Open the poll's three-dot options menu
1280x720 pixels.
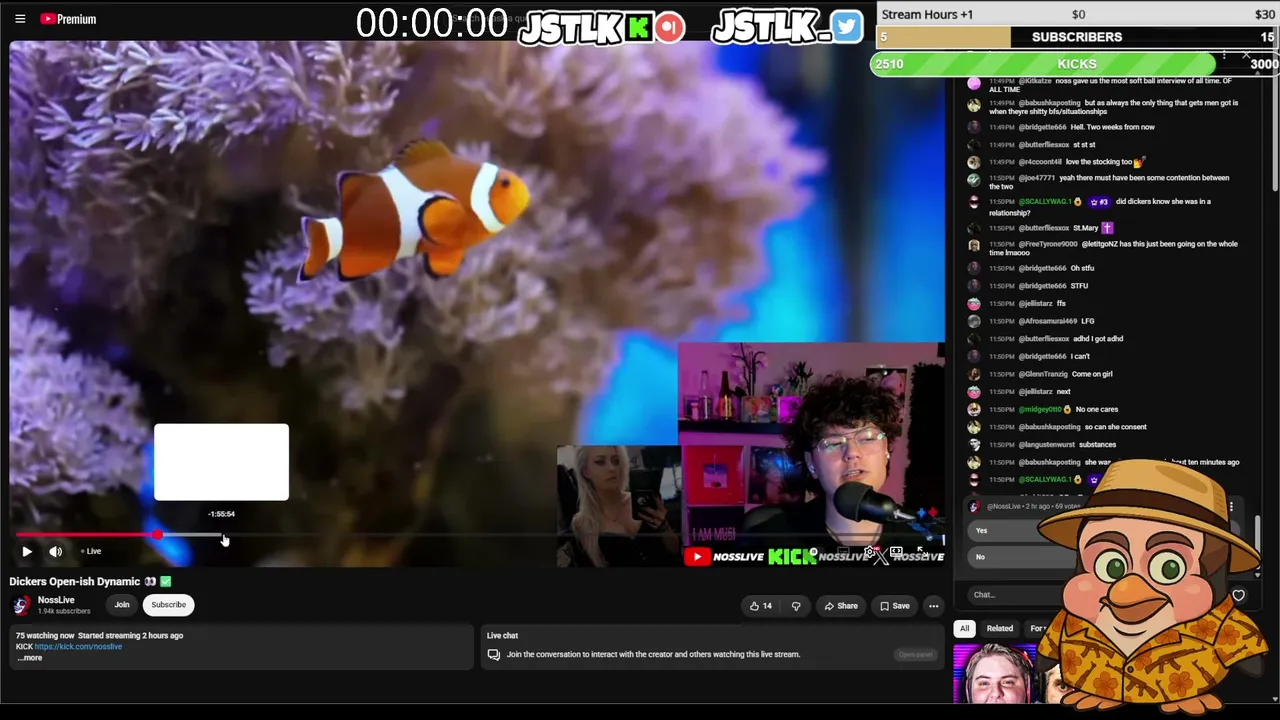pyautogui.click(x=1231, y=507)
